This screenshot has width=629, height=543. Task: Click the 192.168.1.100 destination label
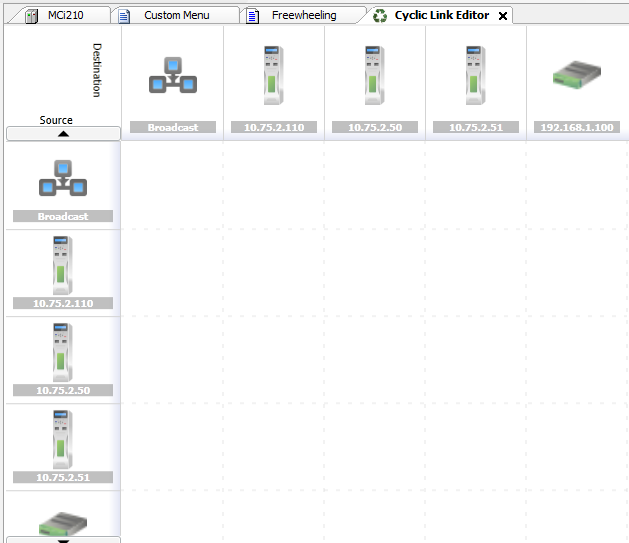pos(577,127)
